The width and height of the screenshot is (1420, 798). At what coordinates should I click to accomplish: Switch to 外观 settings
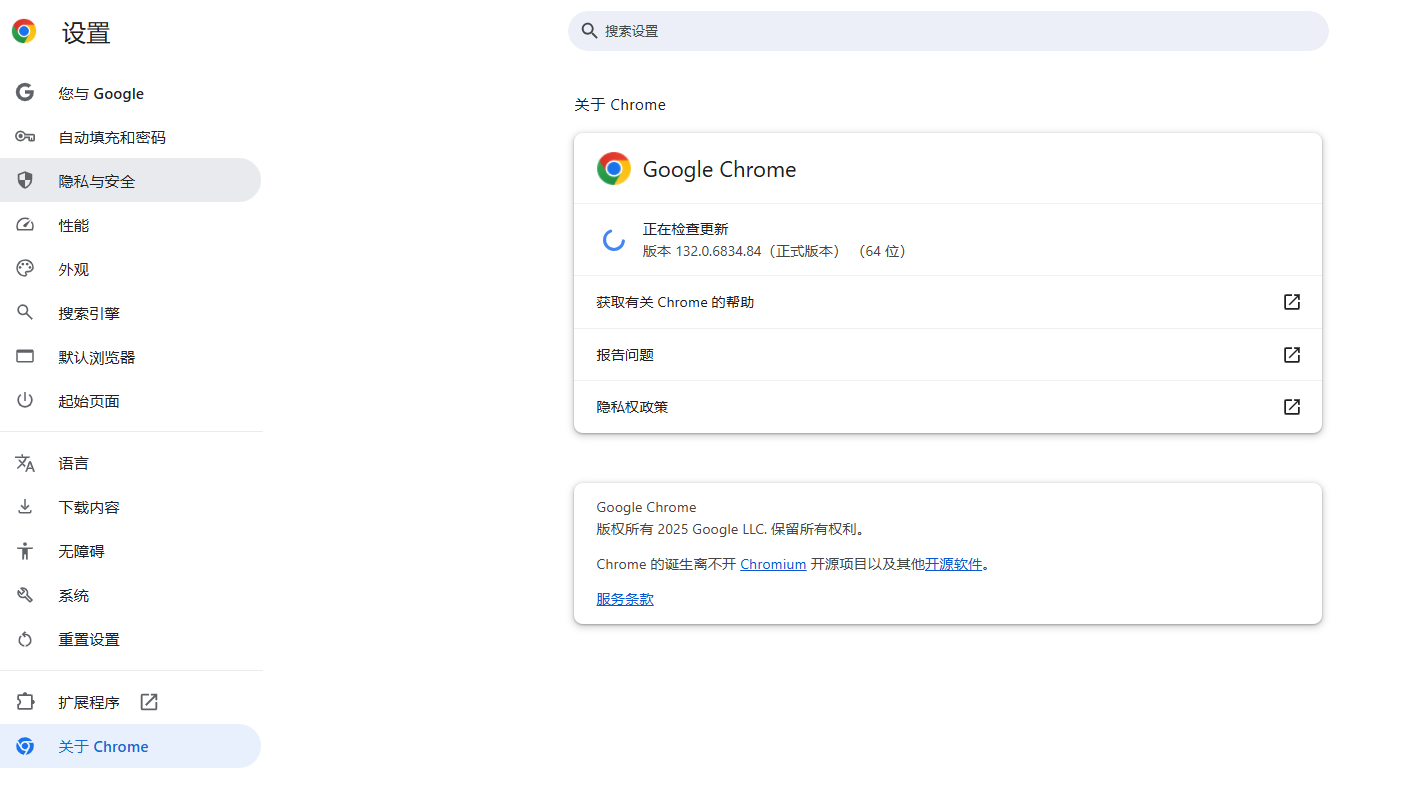130,269
